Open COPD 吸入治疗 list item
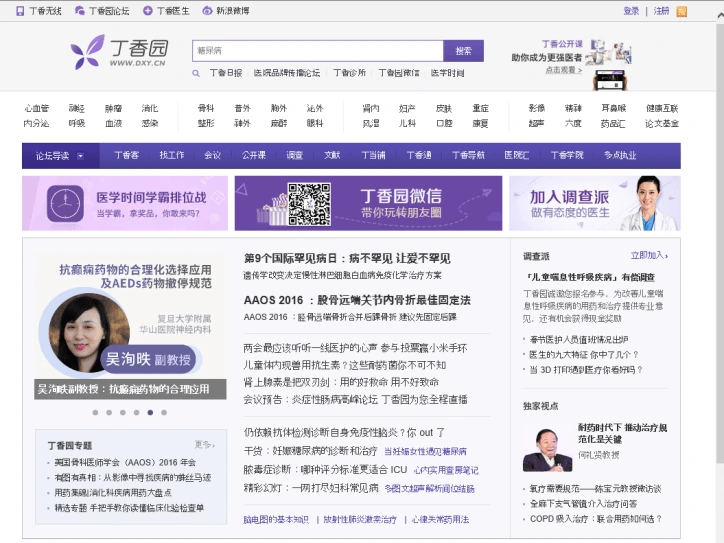 pyautogui.click(x=596, y=519)
